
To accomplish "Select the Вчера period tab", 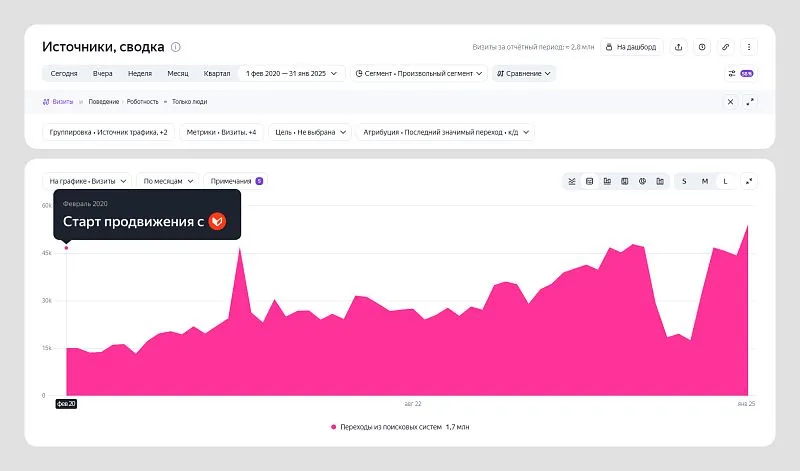I will [103, 73].
